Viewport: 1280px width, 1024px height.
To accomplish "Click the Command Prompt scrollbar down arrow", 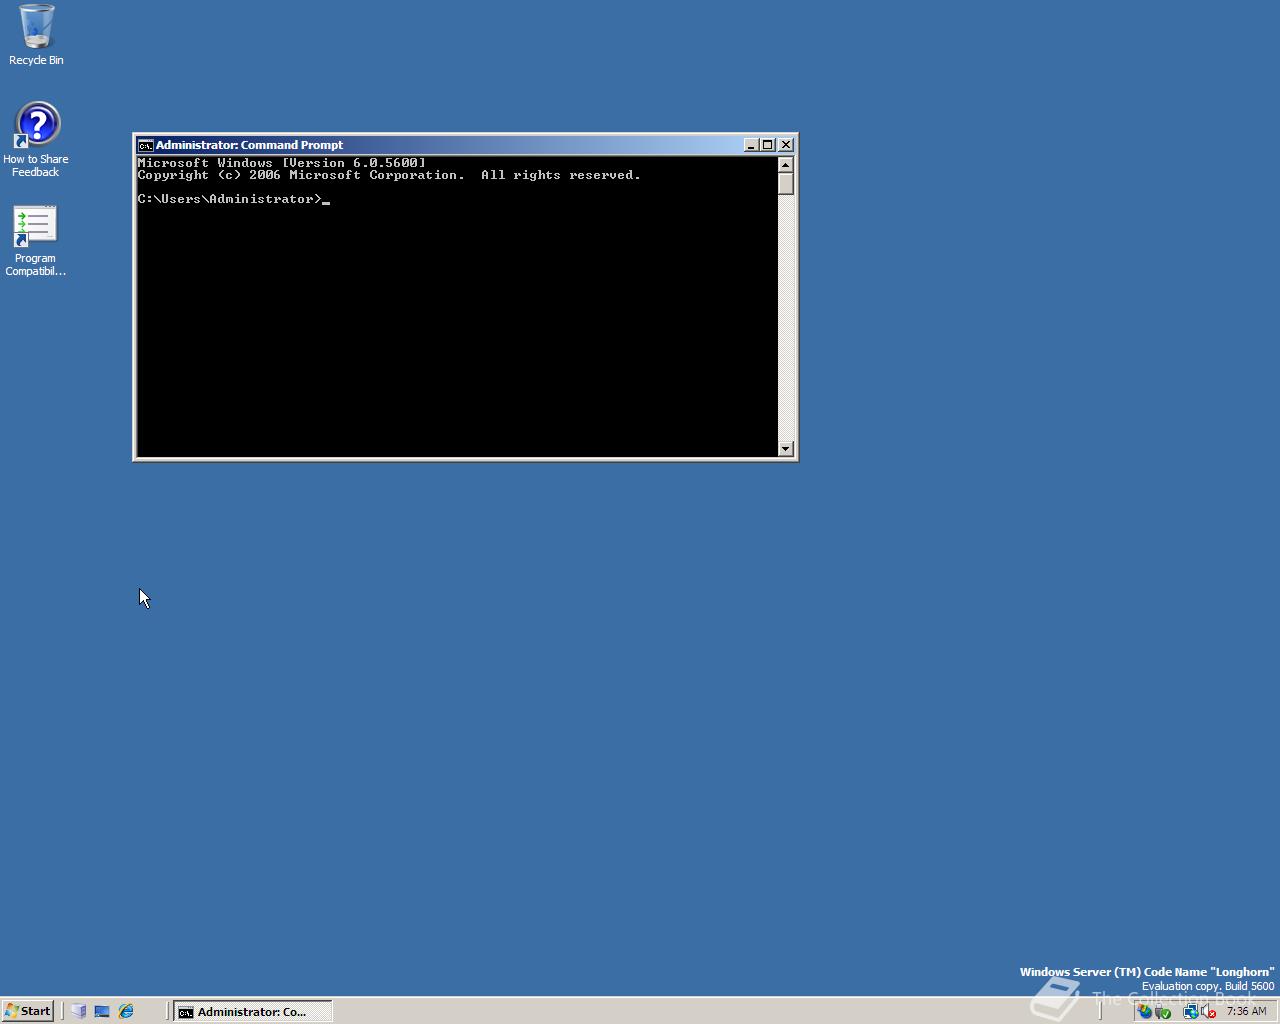I will [786, 449].
